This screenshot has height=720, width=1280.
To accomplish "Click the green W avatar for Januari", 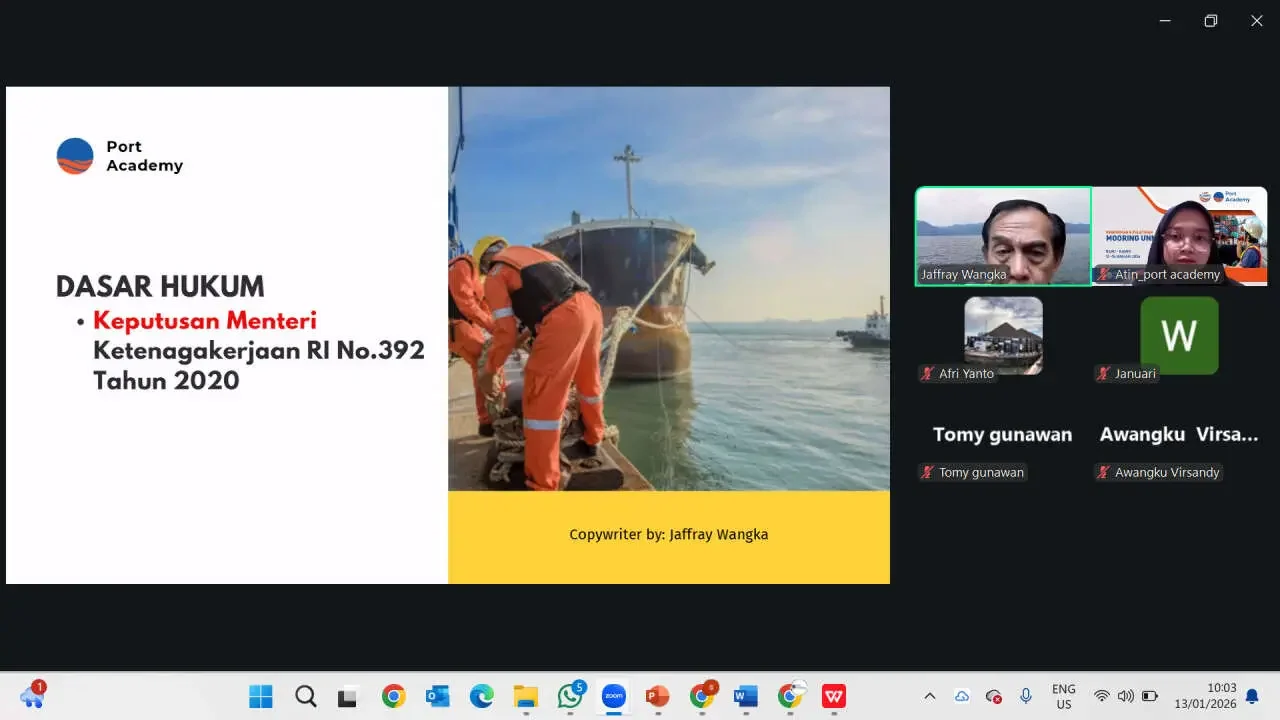I will pyautogui.click(x=1180, y=335).
